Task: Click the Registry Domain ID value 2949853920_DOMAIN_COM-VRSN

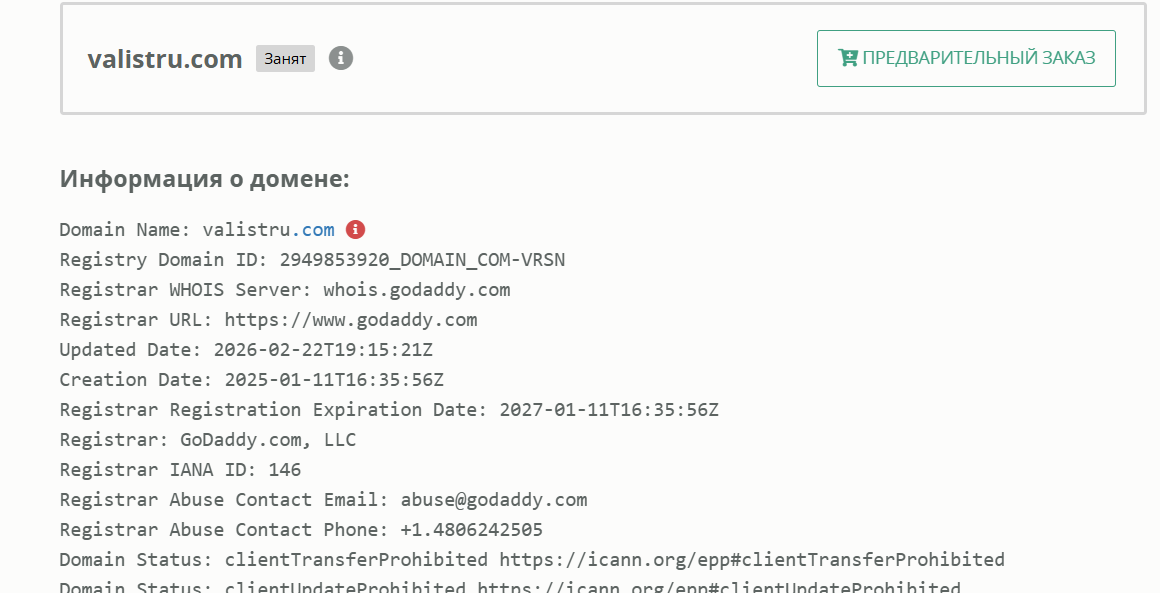Action: click(x=422, y=260)
